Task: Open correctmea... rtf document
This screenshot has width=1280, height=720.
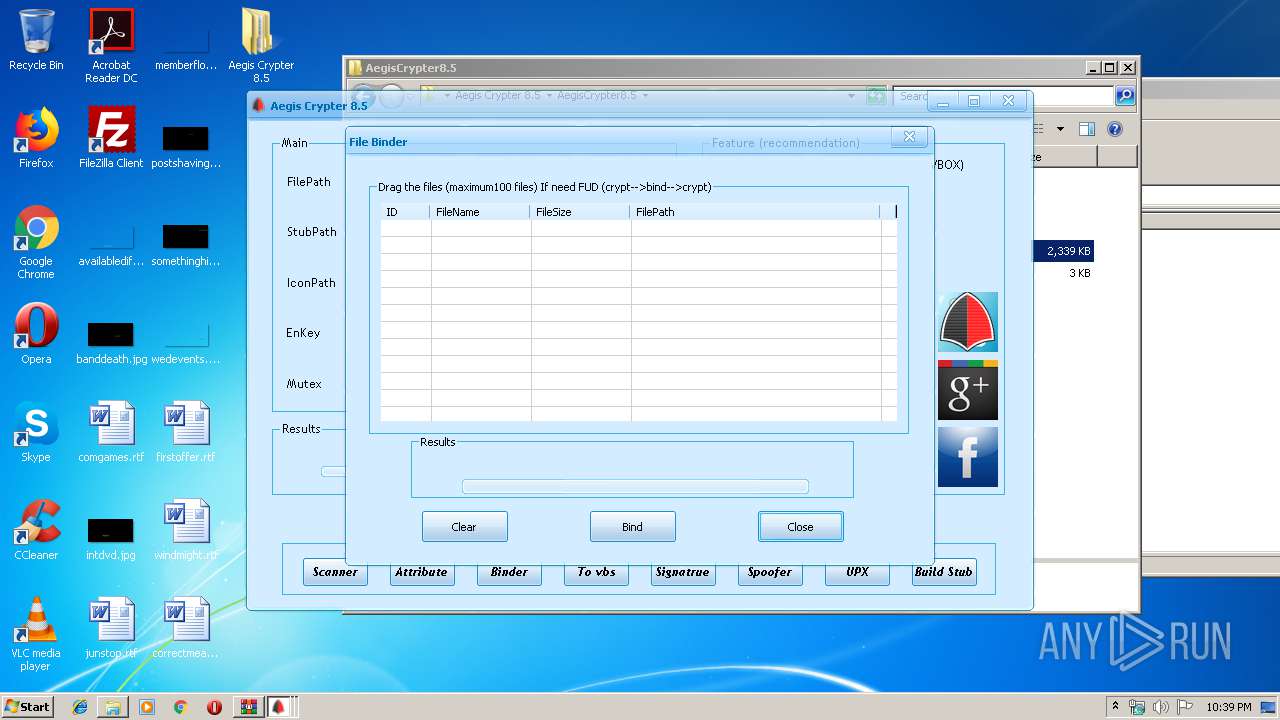Action: click(186, 628)
